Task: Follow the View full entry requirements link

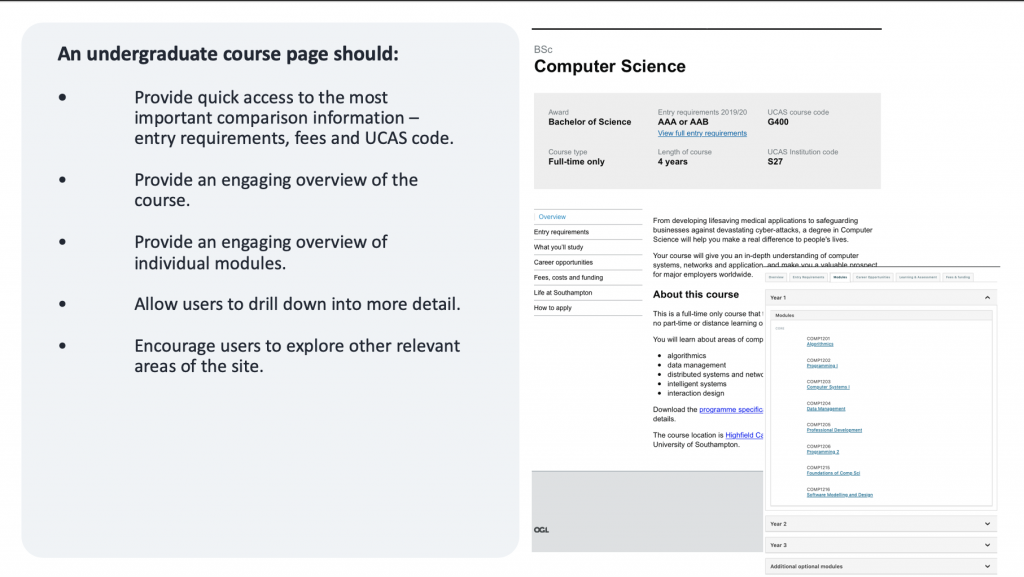Action: click(x=702, y=133)
